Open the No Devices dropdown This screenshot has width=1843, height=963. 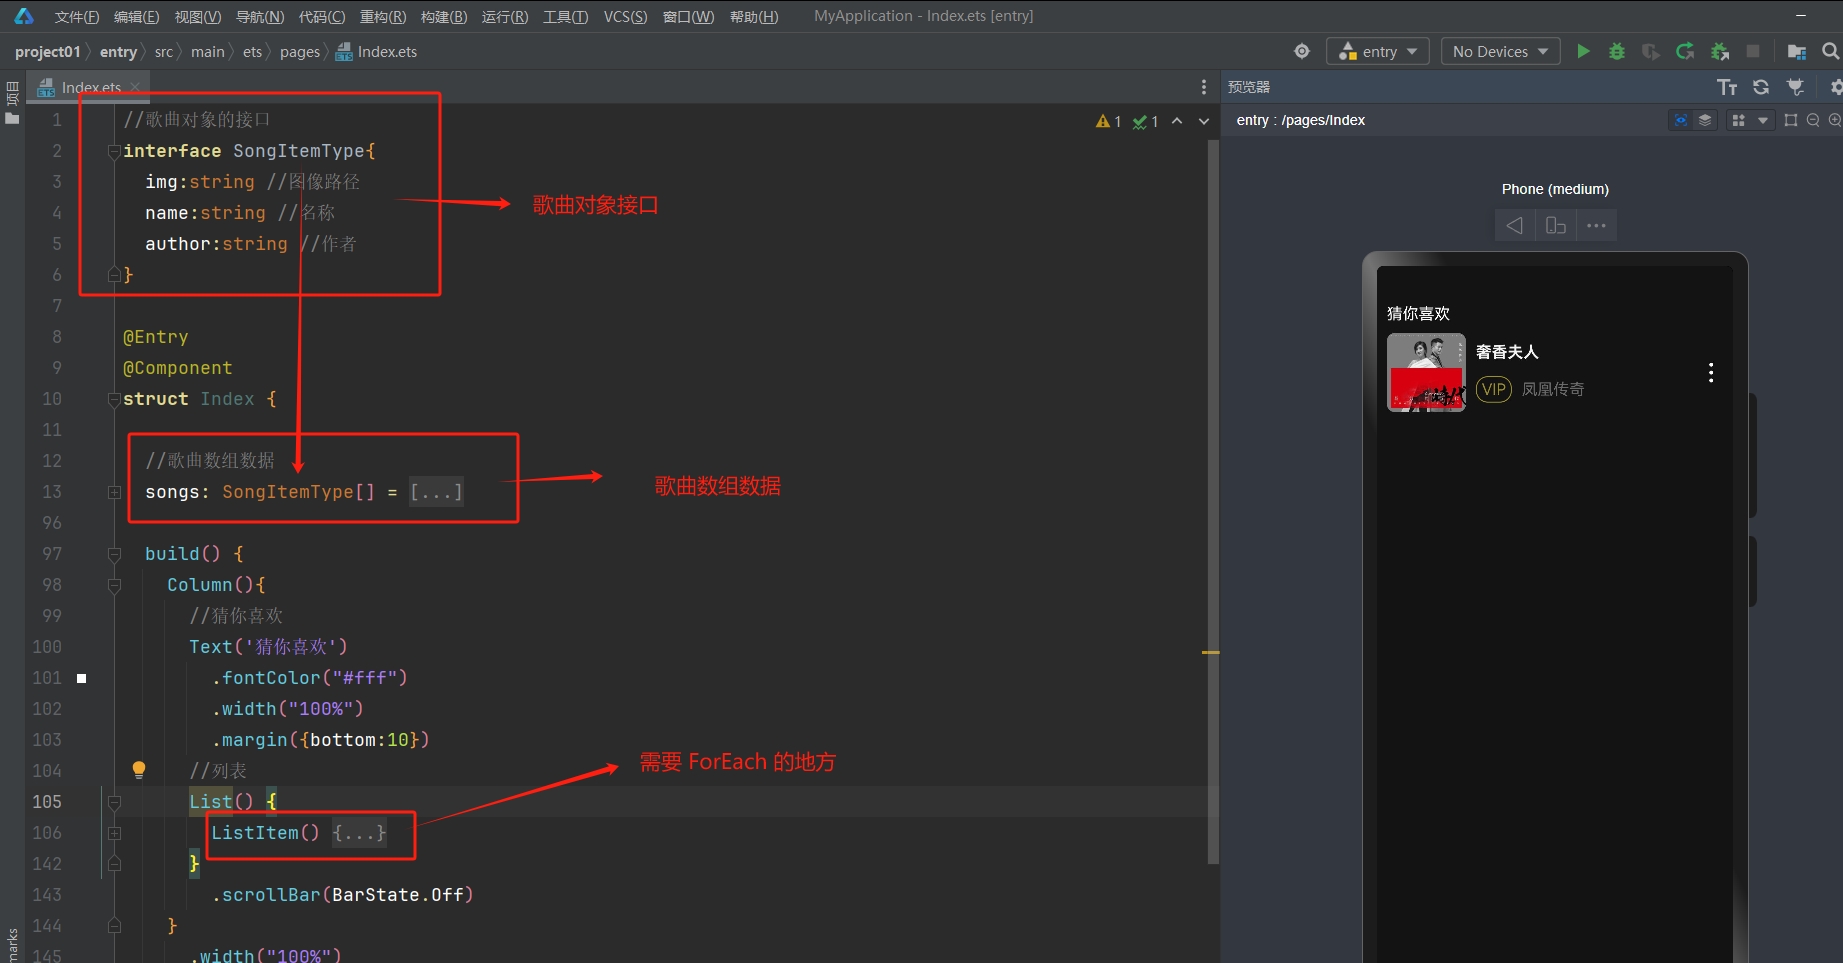(x=1500, y=51)
